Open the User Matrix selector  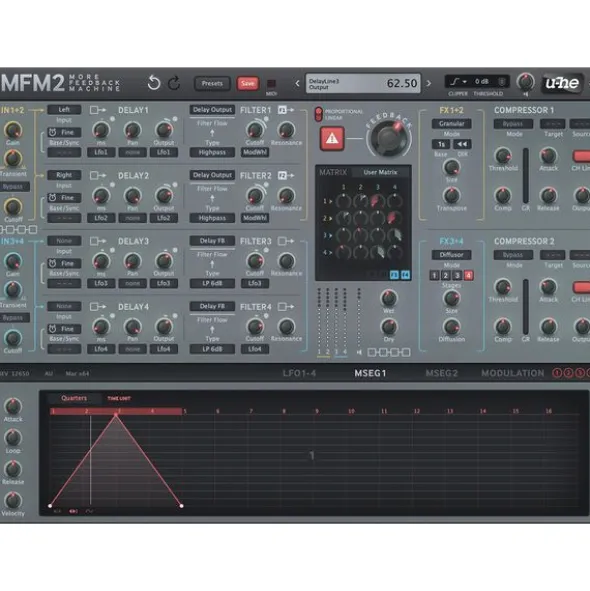[380, 172]
